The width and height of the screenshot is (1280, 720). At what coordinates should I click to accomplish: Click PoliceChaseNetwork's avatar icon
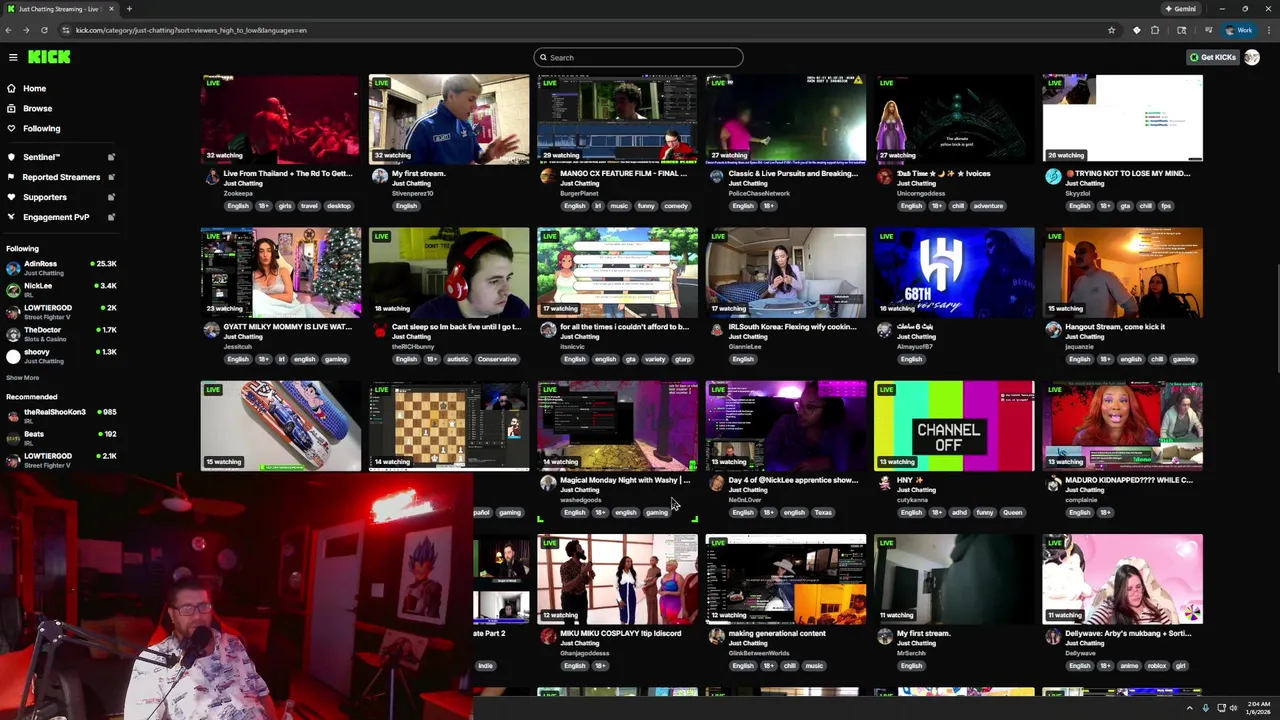pos(716,177)
